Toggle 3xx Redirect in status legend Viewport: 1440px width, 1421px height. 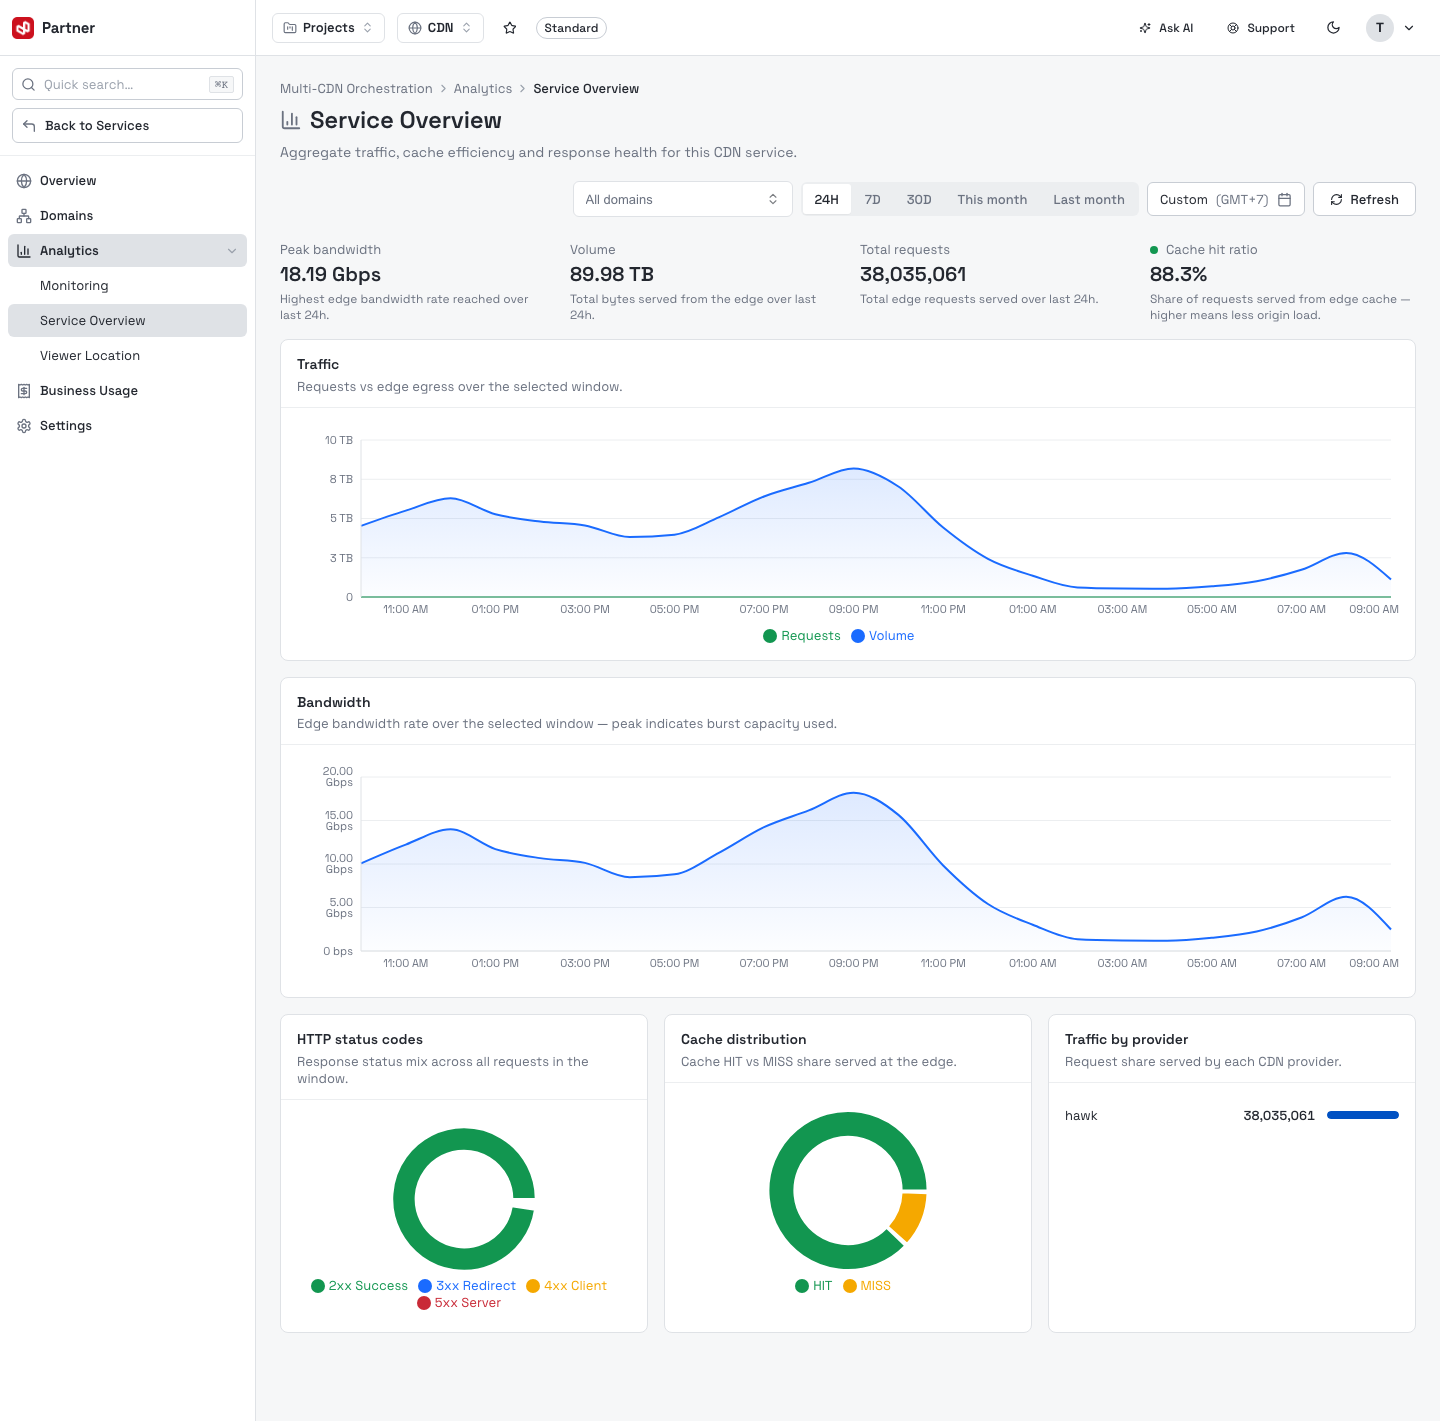(x=467, y=1286)
